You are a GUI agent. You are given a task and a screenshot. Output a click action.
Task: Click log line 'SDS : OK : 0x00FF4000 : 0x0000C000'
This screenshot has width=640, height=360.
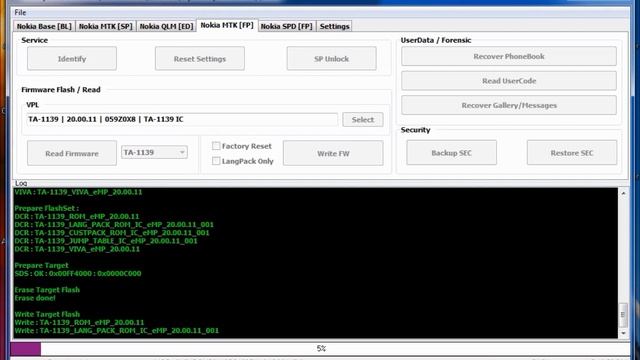[x=78, y=273]
